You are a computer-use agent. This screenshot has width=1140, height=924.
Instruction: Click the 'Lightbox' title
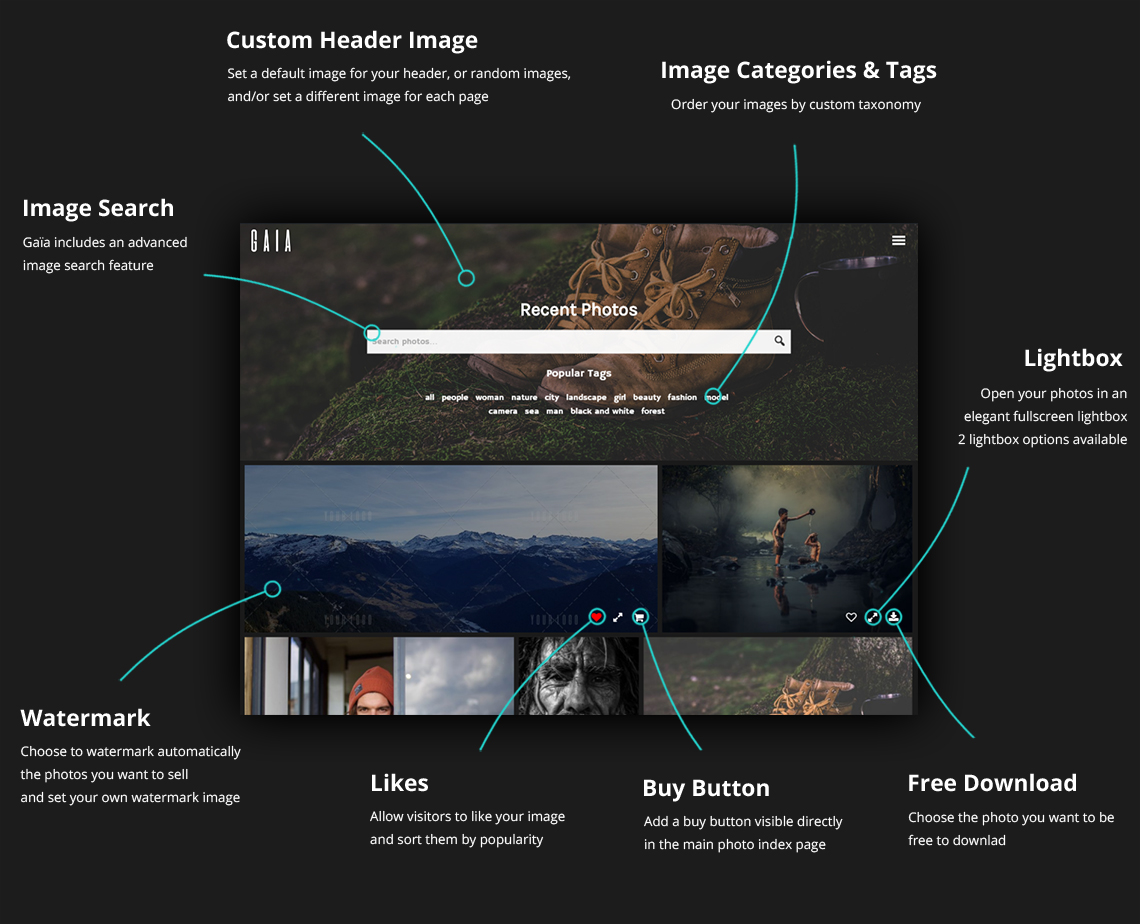pyautogui.click(x=1073, y=358)
